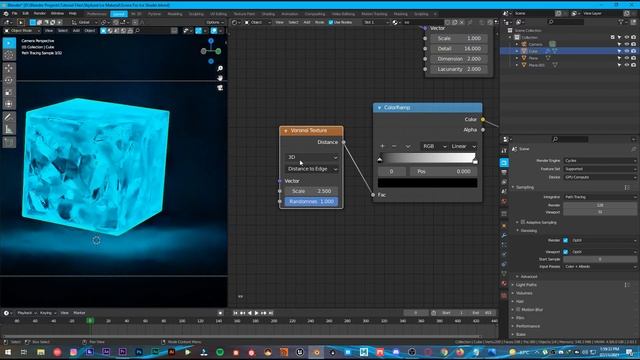Viewport: 640px width, 360px height.
Task: Select the Rotate tool in viewport toolbar
Action: pyautogui.click(x=9, y=80)
